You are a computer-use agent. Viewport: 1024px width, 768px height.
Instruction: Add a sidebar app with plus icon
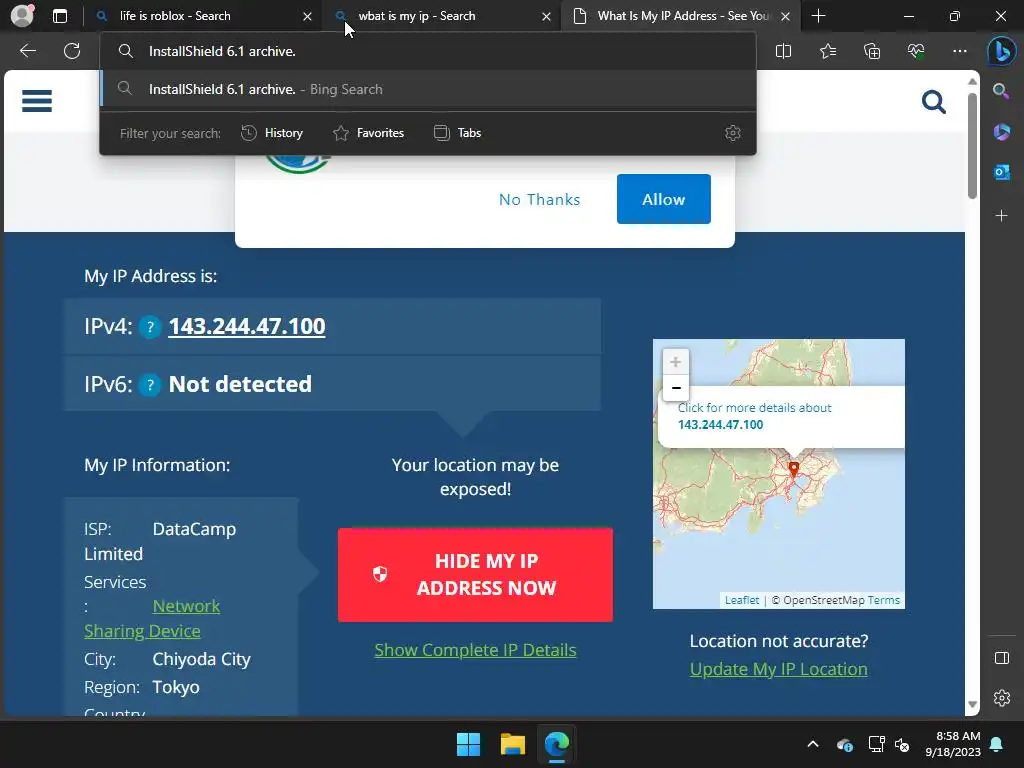(1001, 216)
